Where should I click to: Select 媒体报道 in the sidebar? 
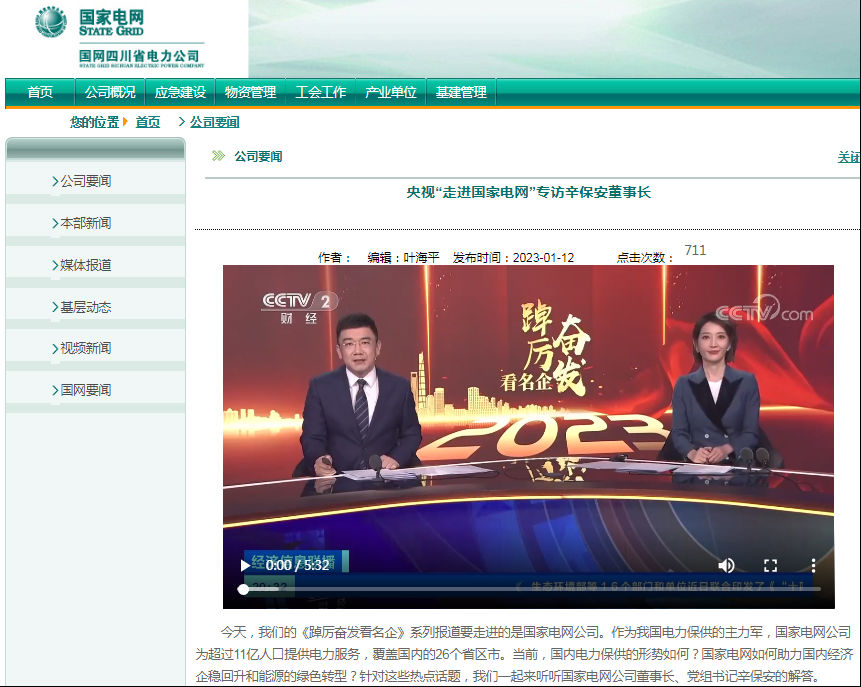tap(86, 265)
